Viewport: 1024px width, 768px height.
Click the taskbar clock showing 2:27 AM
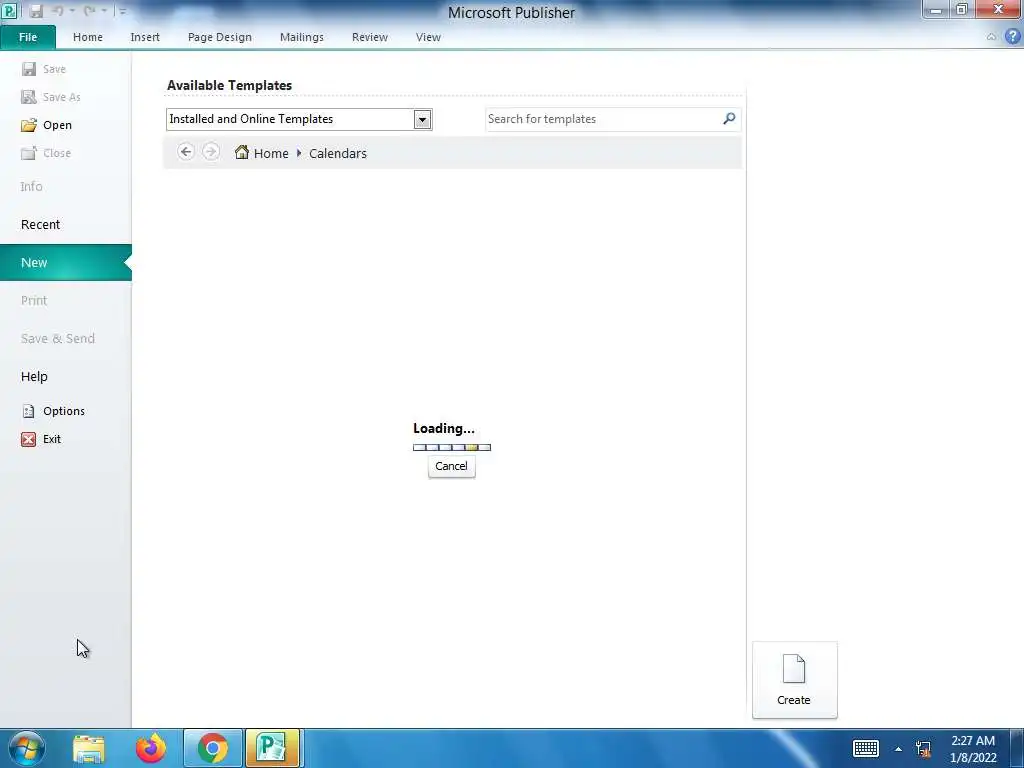pos(973,749)
